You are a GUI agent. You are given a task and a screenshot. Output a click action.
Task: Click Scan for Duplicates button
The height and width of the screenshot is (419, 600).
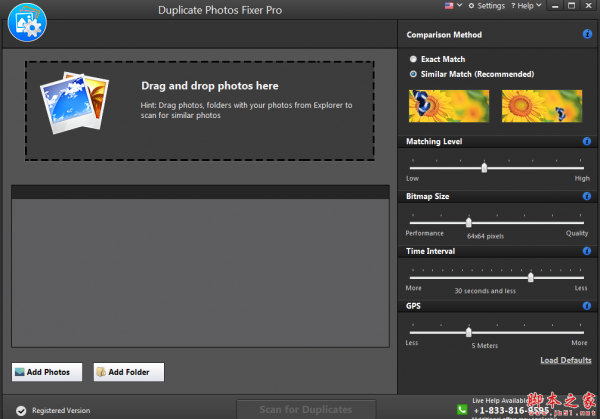[x=306, y=409]
